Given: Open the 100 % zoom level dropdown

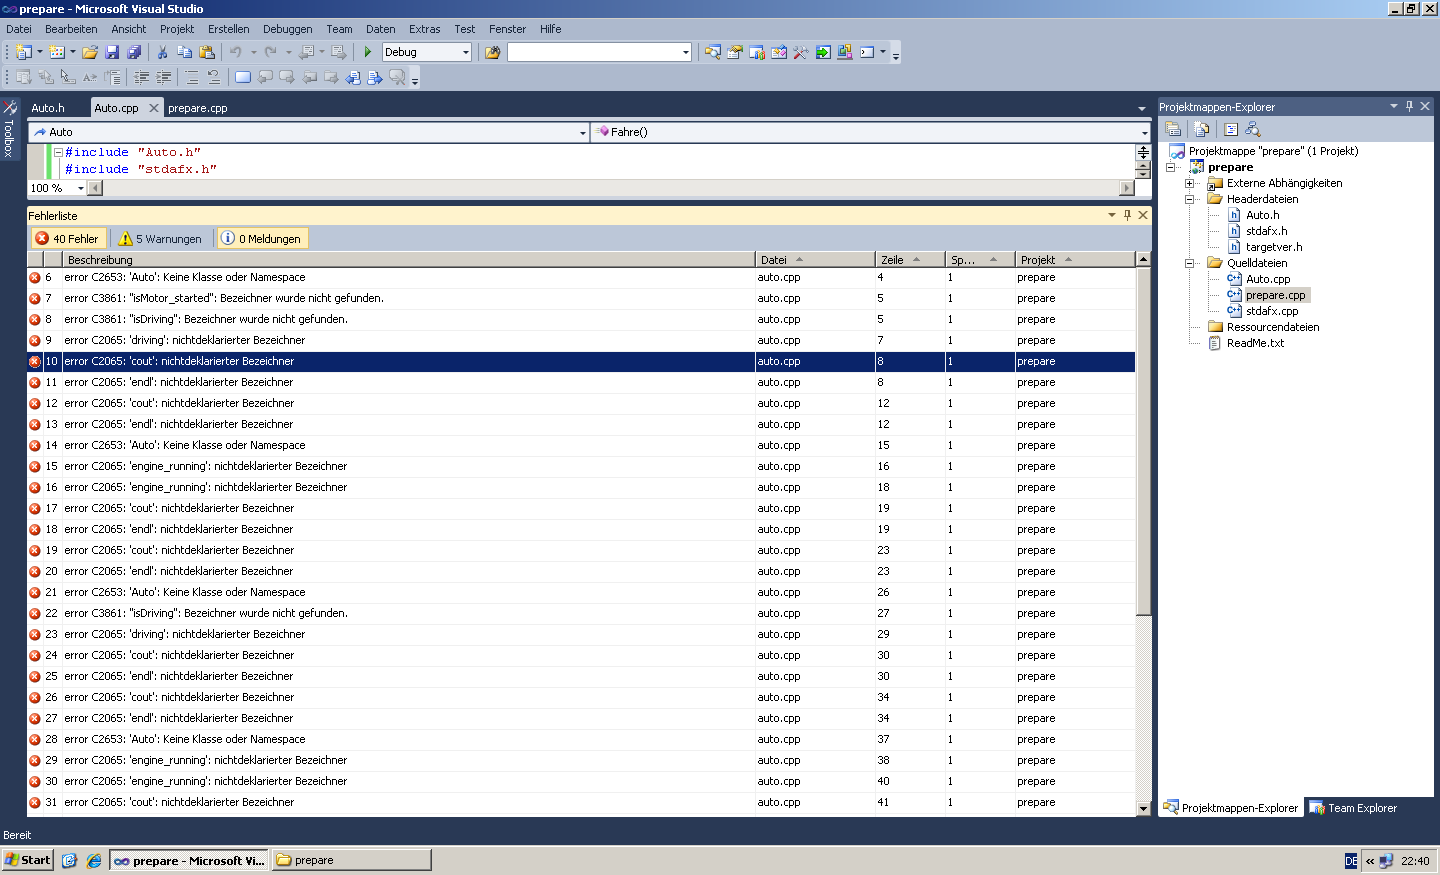Looking at the screenshot, I should click(80, 188).
